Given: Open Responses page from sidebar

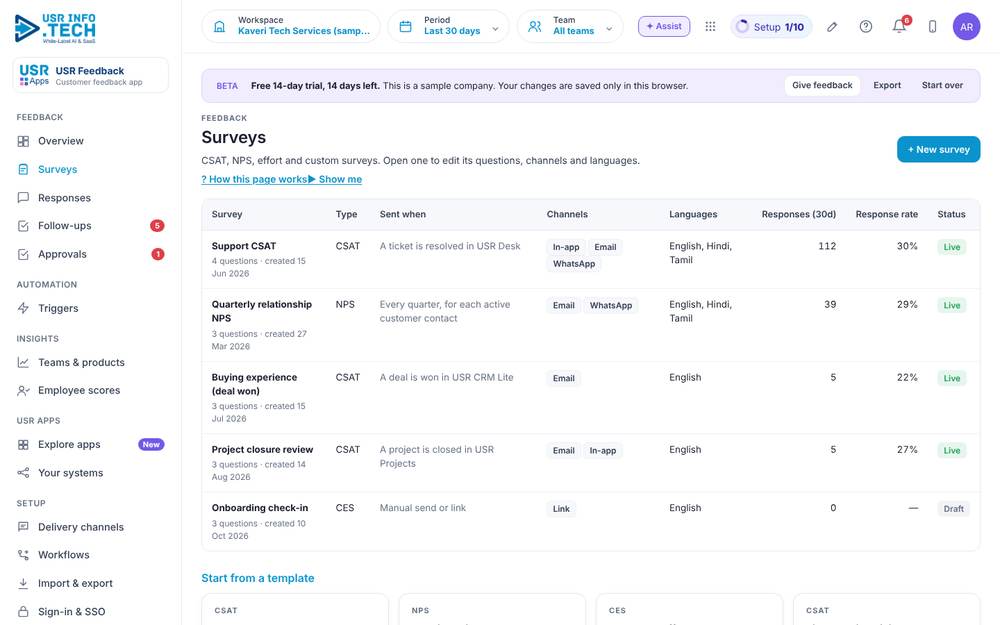Looking at the screenshot, I should click(91, 198).
